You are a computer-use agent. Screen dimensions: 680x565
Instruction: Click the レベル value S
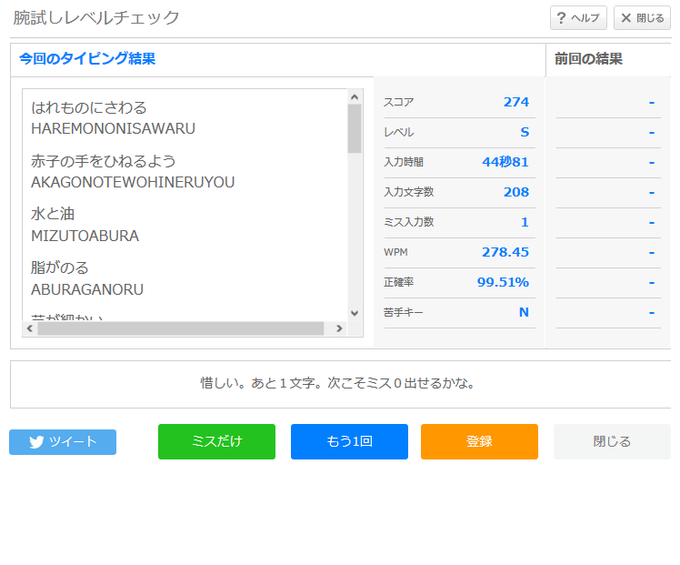[525, 132]
